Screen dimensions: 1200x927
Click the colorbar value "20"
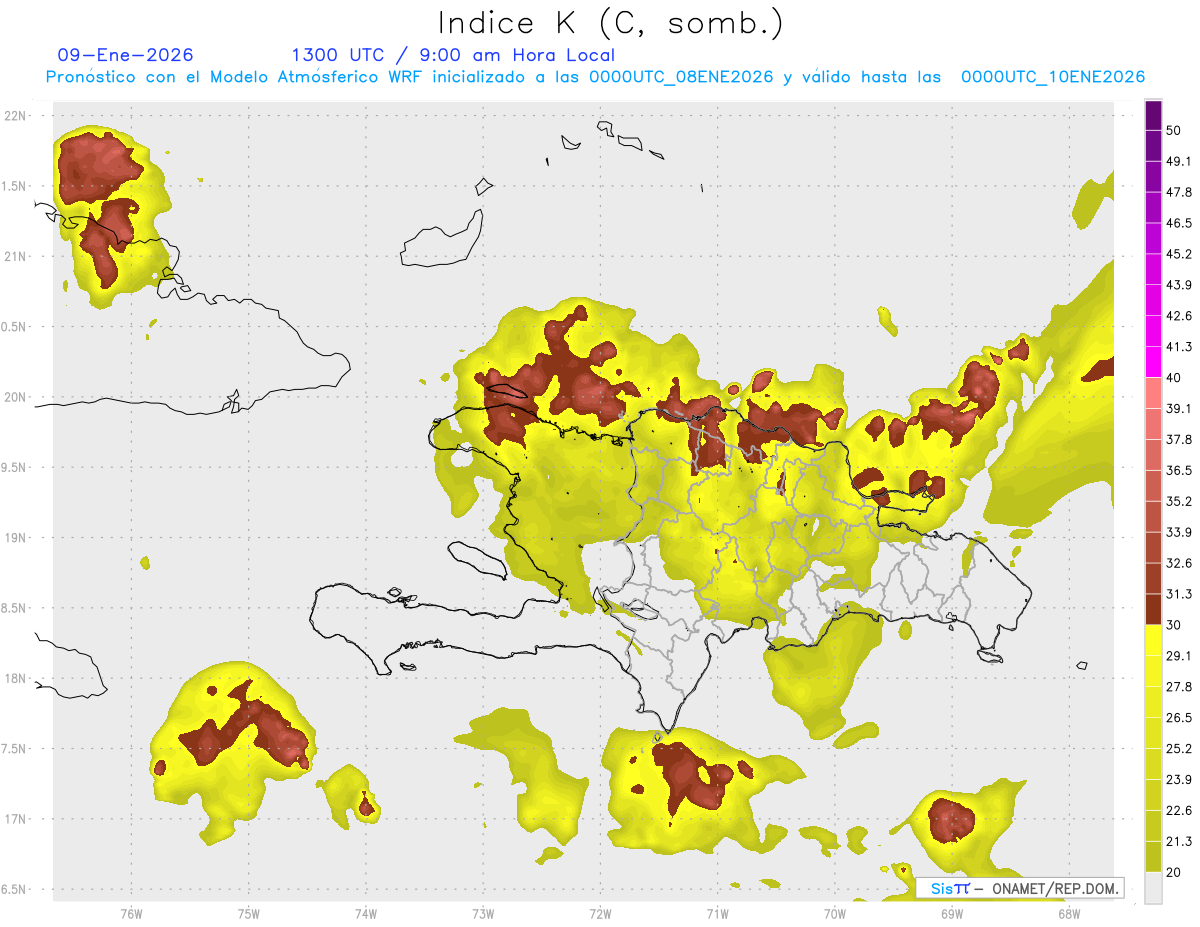click(x=1174, y=872)
